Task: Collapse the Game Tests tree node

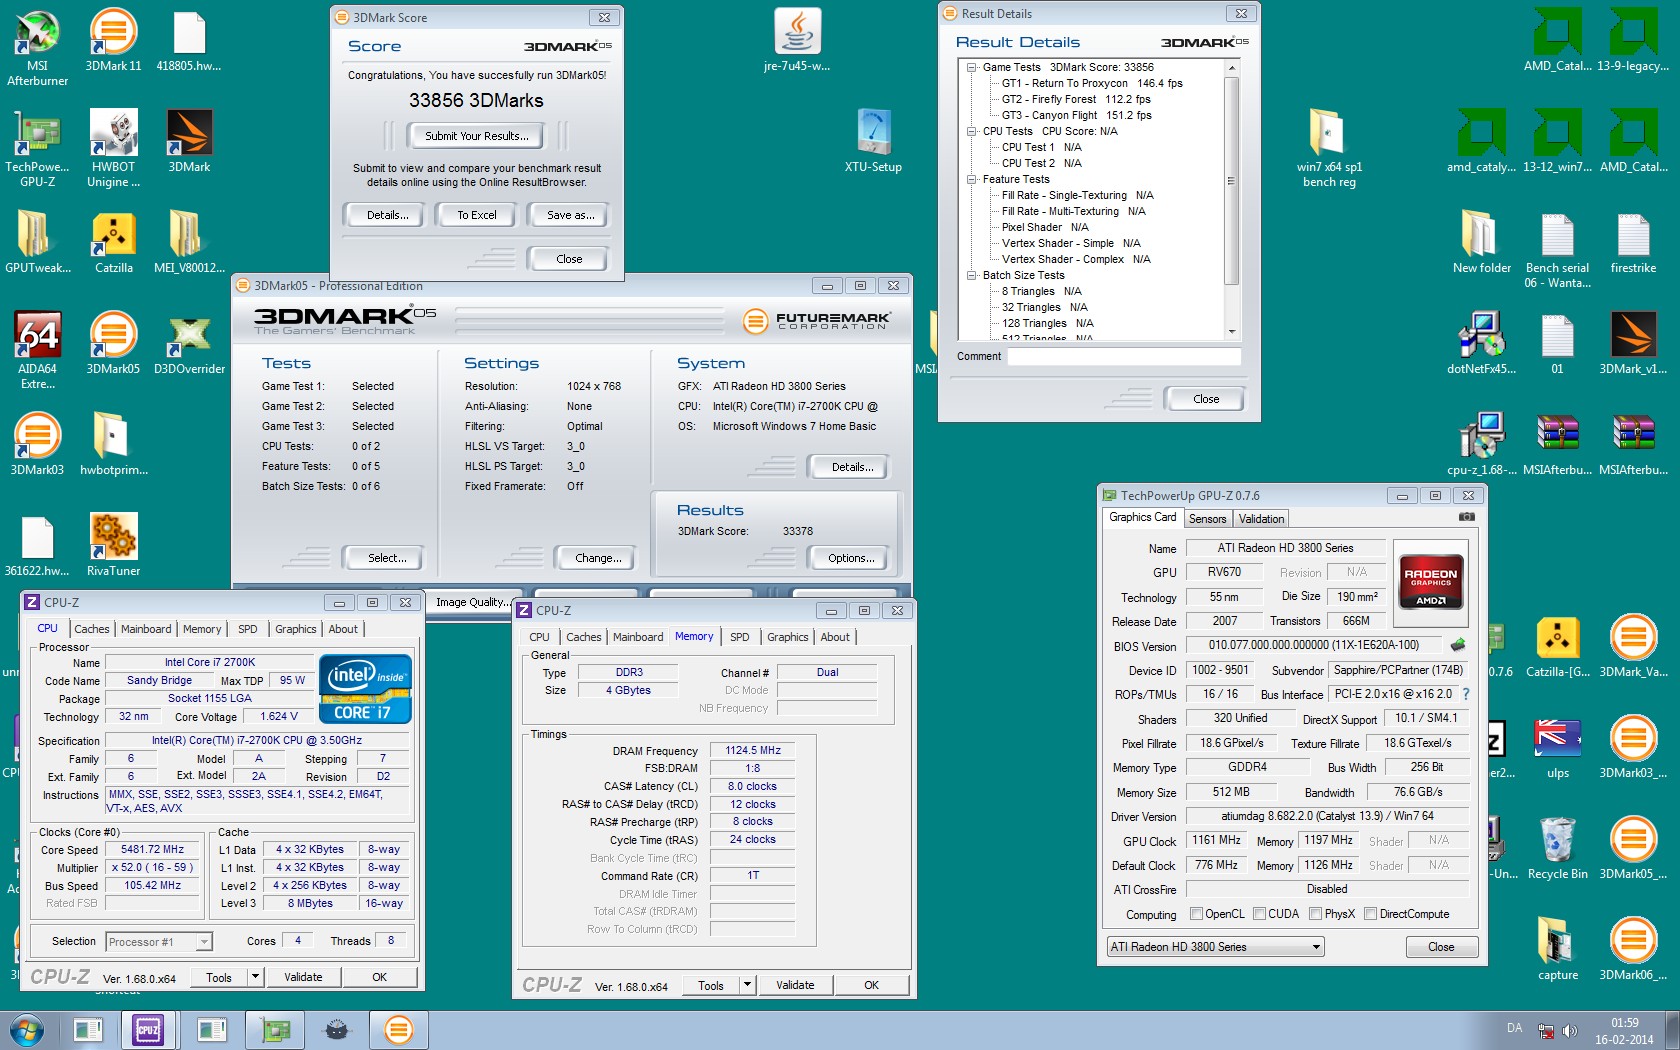Action: [x=971, y=67]
